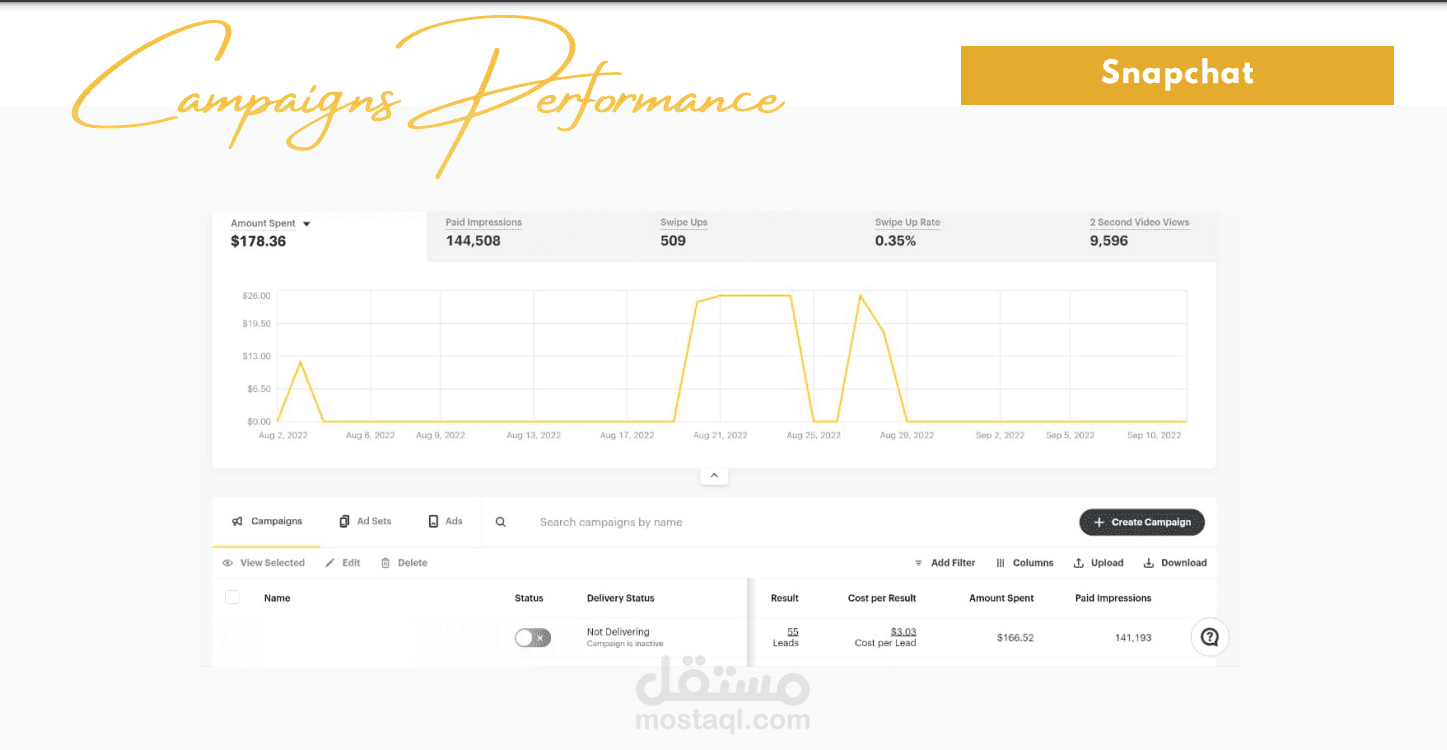This screenshot has width=1447, height=750.
Task: Open the Amount Spent metric dropdown
Action: tap(306, 224)
